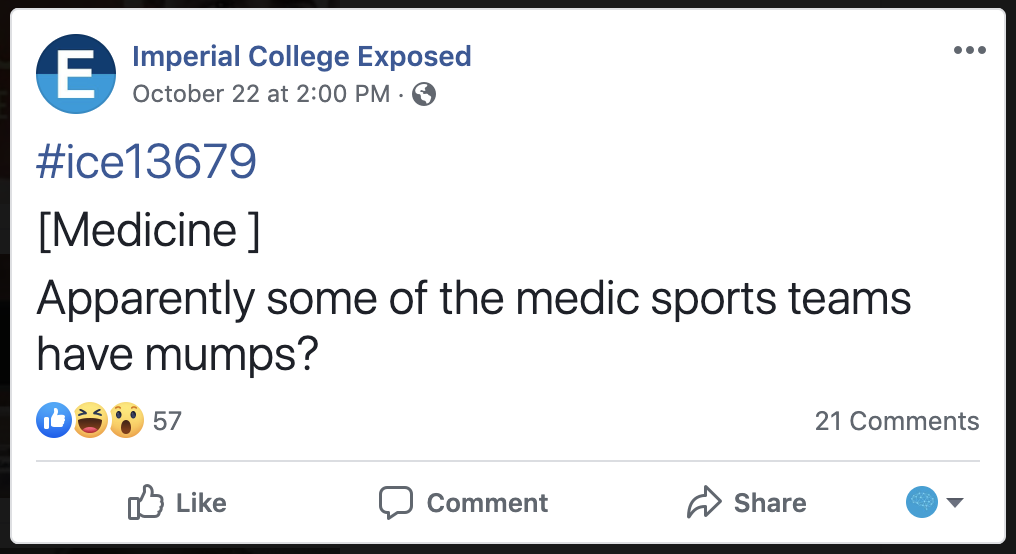Screen dimensions: 1016x554
Task: Click the blue thumbs-up reaction icon
Action: tap(53, 421)
